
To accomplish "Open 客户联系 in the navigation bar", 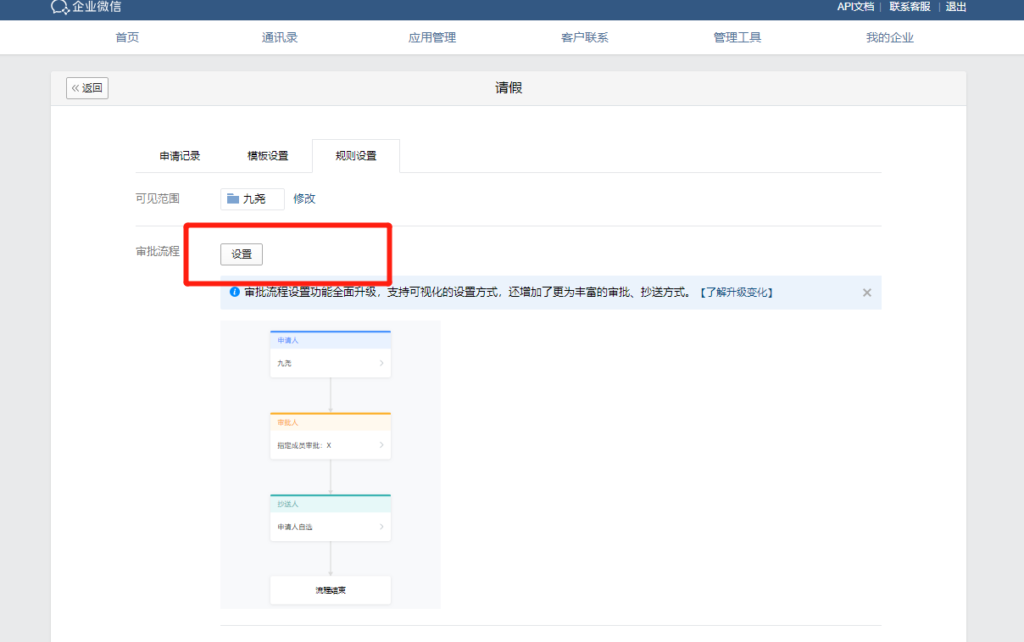I will coord(585,38).
